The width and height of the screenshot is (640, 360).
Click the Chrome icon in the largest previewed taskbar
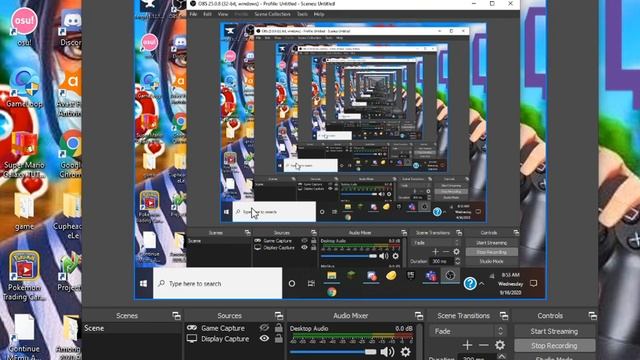pos(331,292)
